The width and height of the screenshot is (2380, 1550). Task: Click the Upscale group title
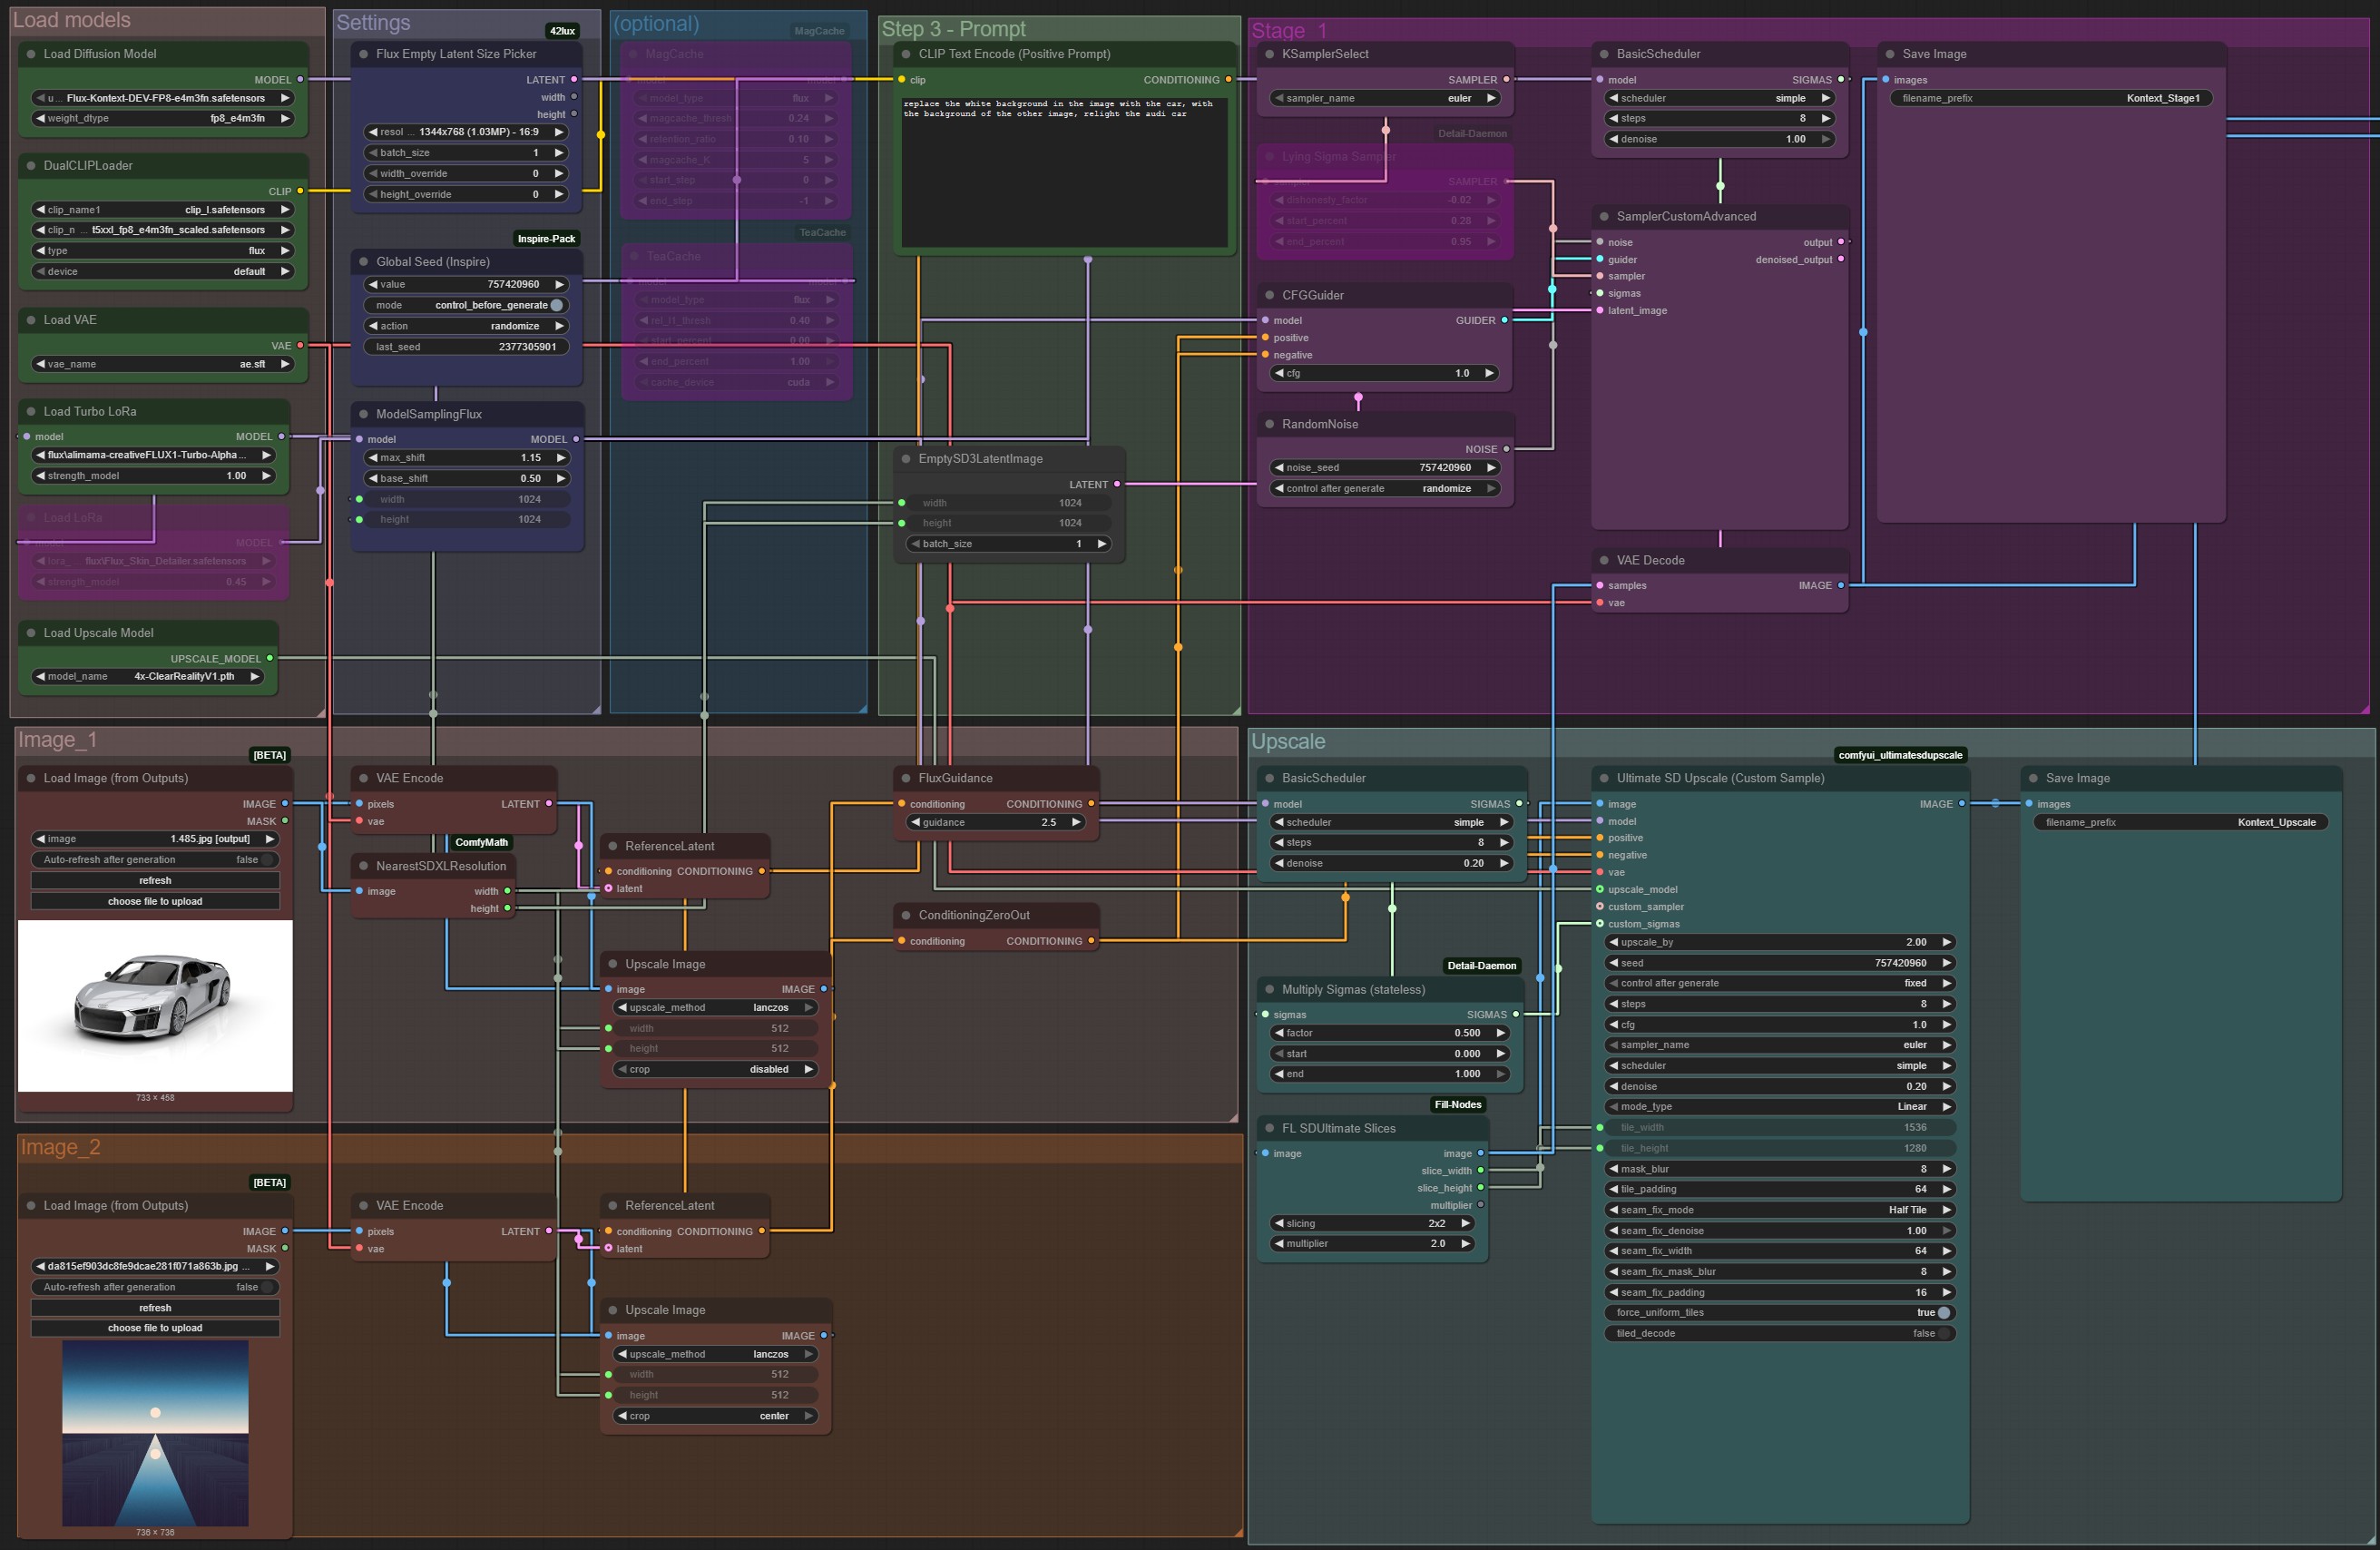coord(1288,741)
